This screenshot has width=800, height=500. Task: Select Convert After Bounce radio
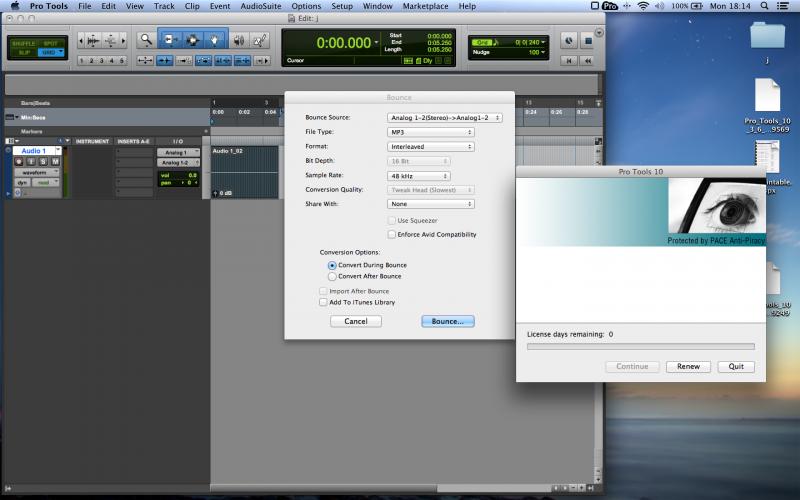pyautogui.click(x=332, y=277)
